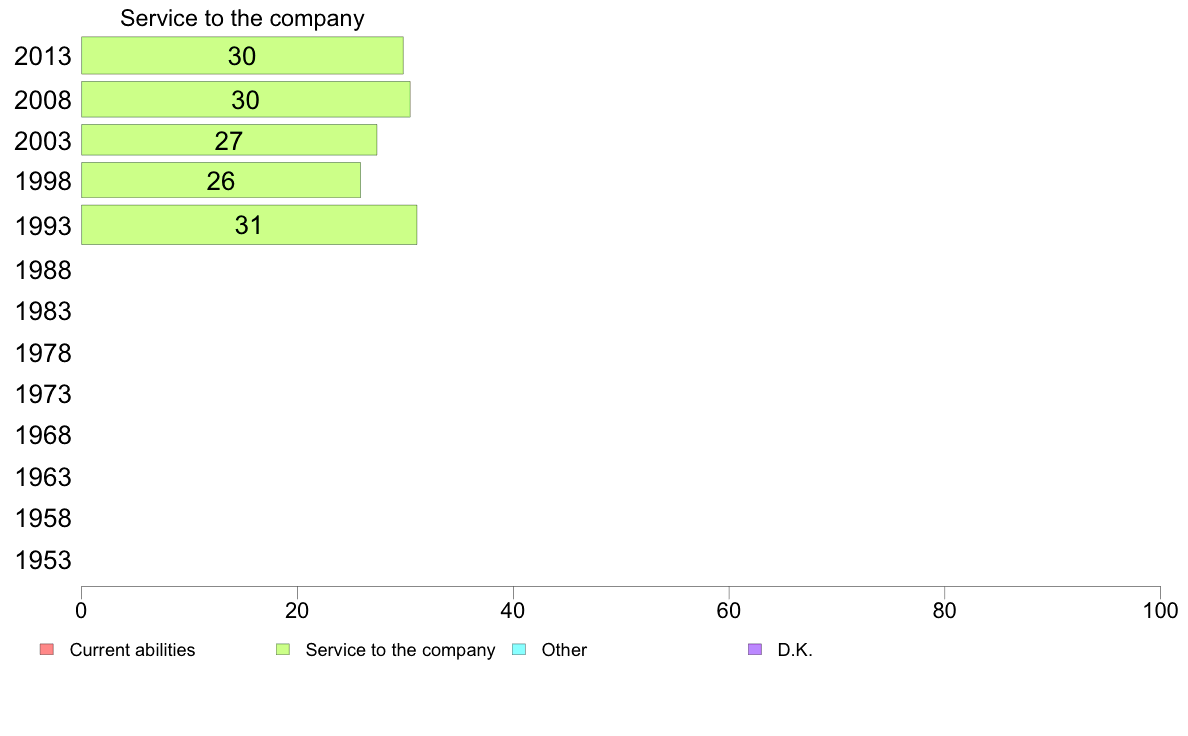
Task: Click the Service to the company legend label
Action: (x=400, y=650)
